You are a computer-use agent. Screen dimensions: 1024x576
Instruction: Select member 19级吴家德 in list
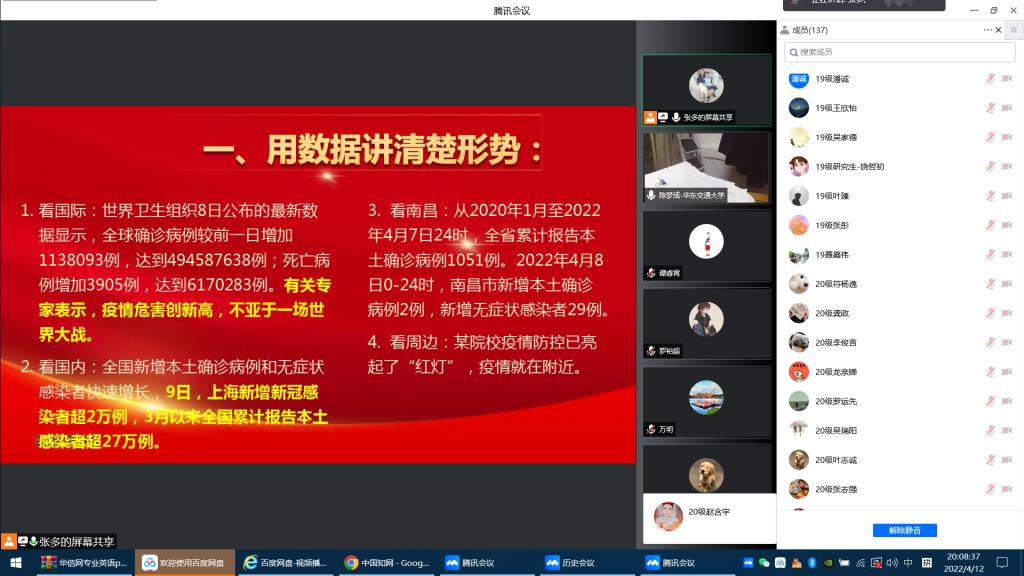pos(899,137)
